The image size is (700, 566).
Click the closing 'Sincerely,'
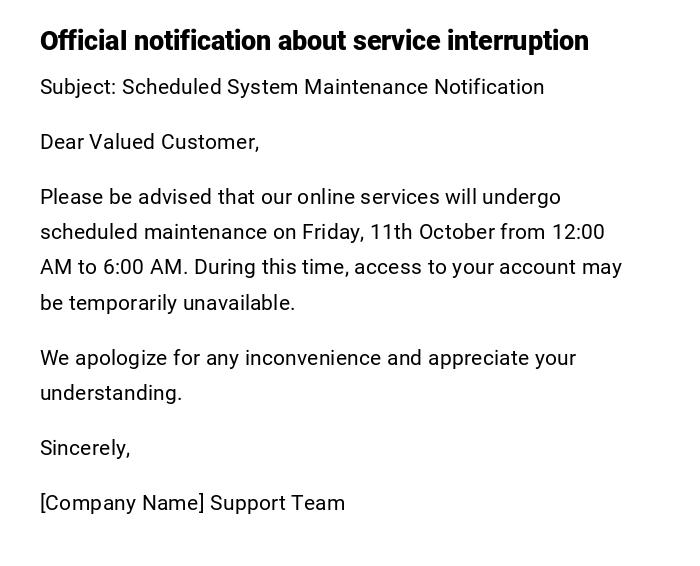pyautogui.click(x=85, y=448)
